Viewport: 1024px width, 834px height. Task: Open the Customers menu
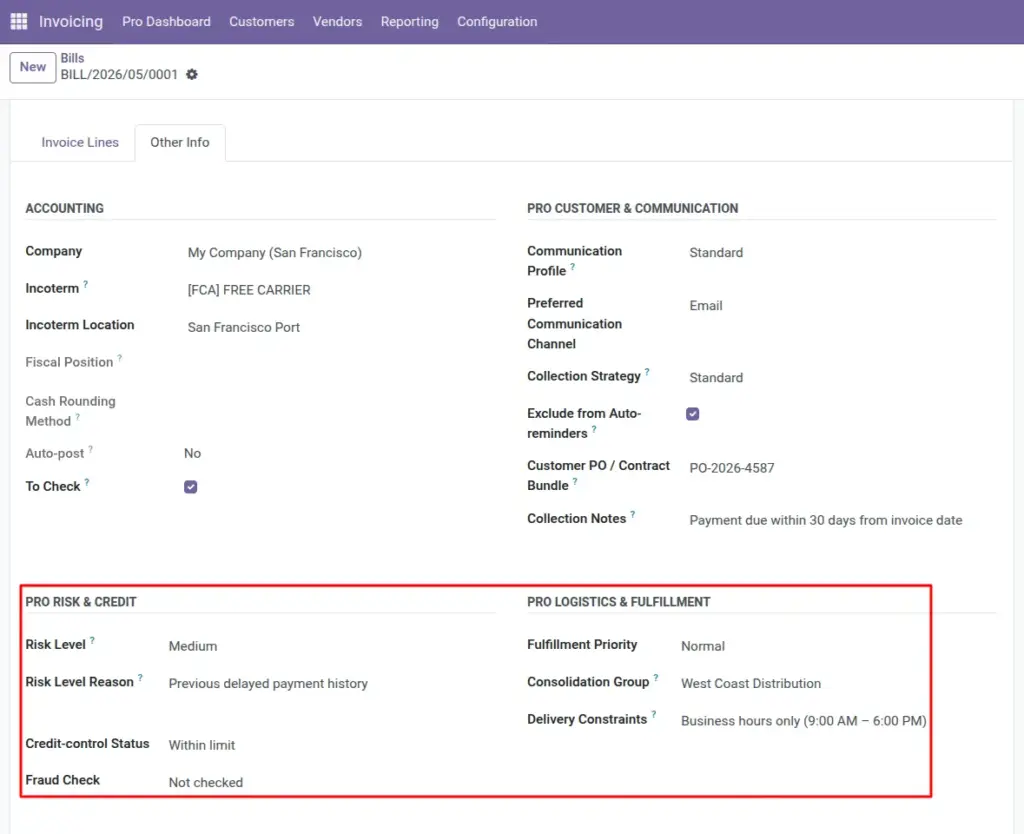(262, 22)
